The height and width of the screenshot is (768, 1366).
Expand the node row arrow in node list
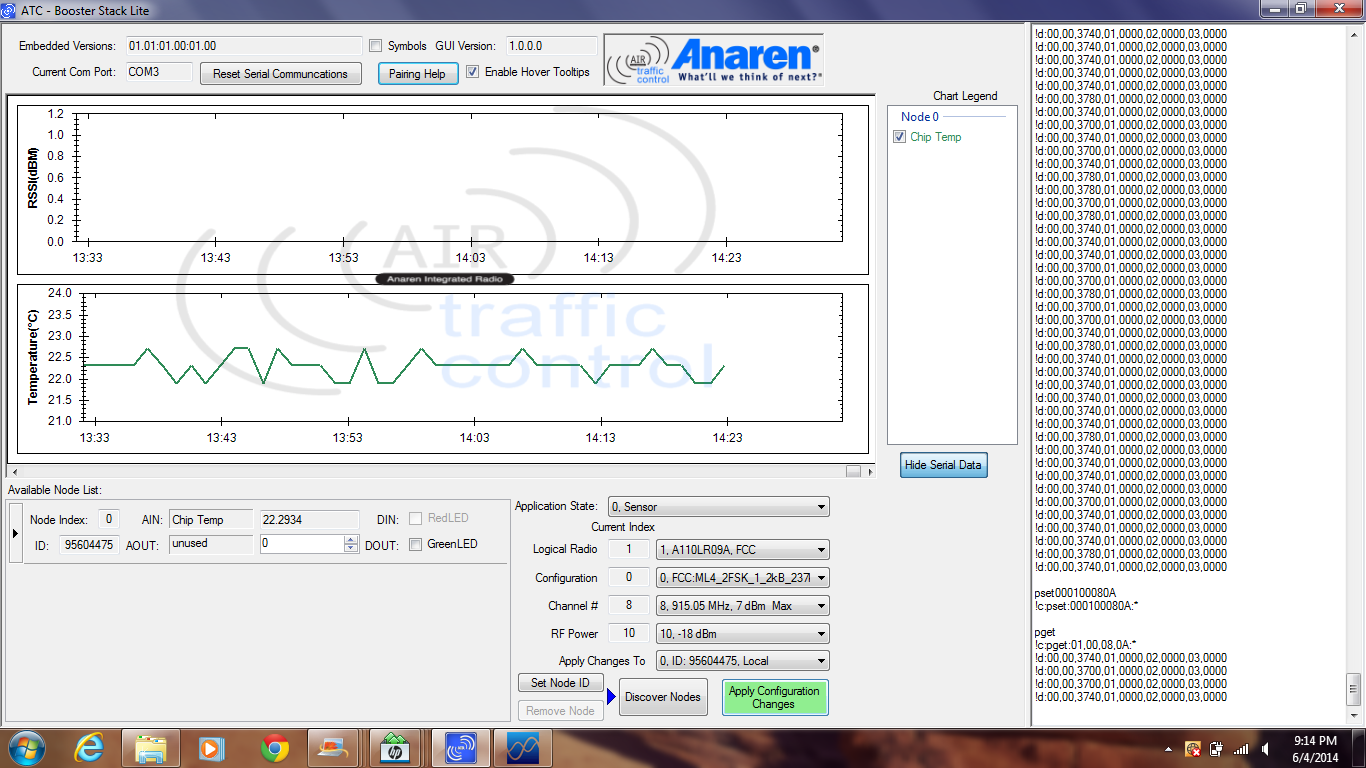[x=15, y=533]
